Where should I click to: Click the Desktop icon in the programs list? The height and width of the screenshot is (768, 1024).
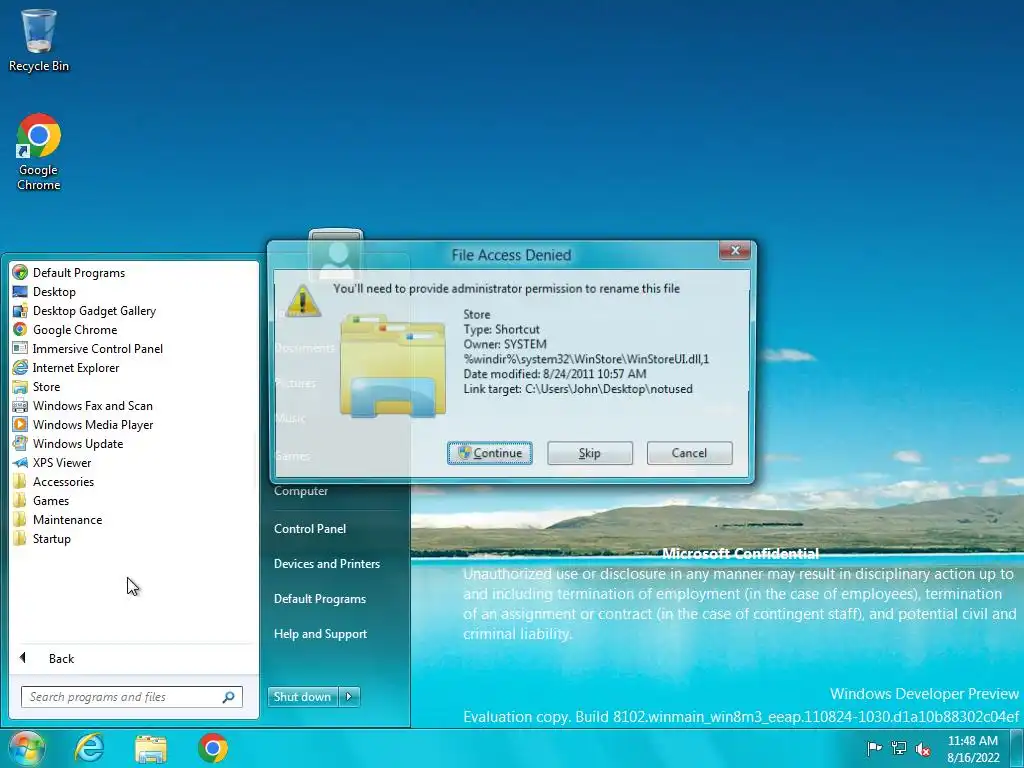click(20, 291)
